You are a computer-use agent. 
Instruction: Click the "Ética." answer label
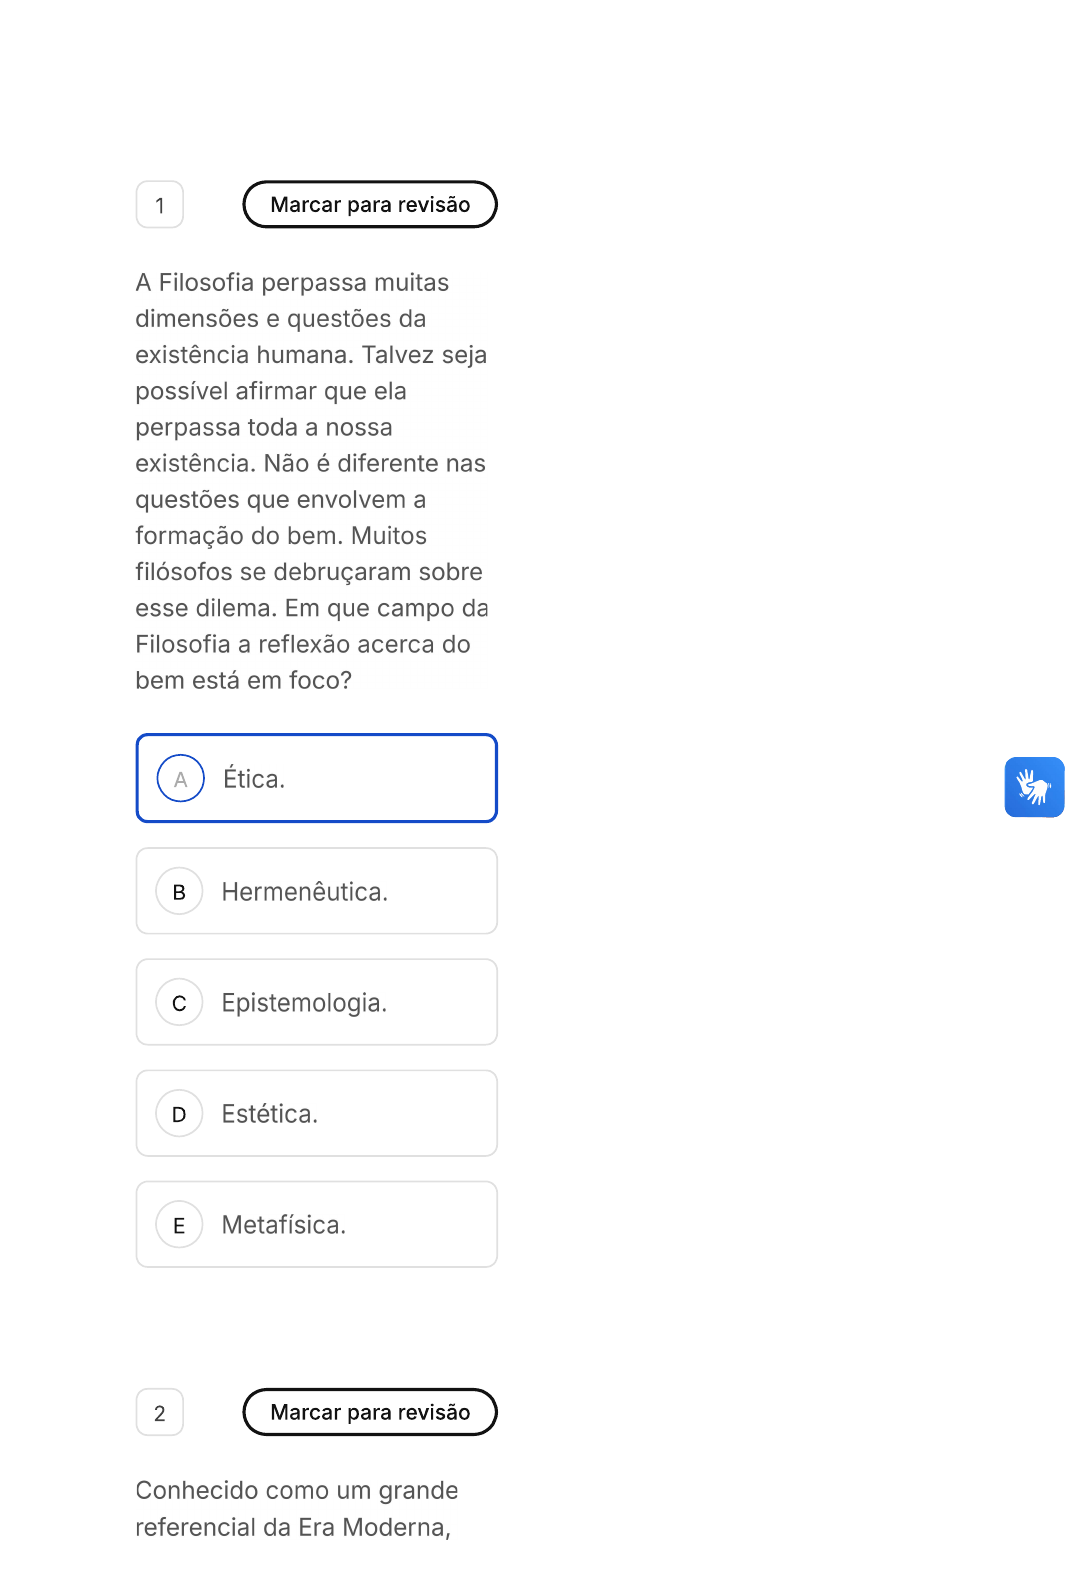(254, 779)
